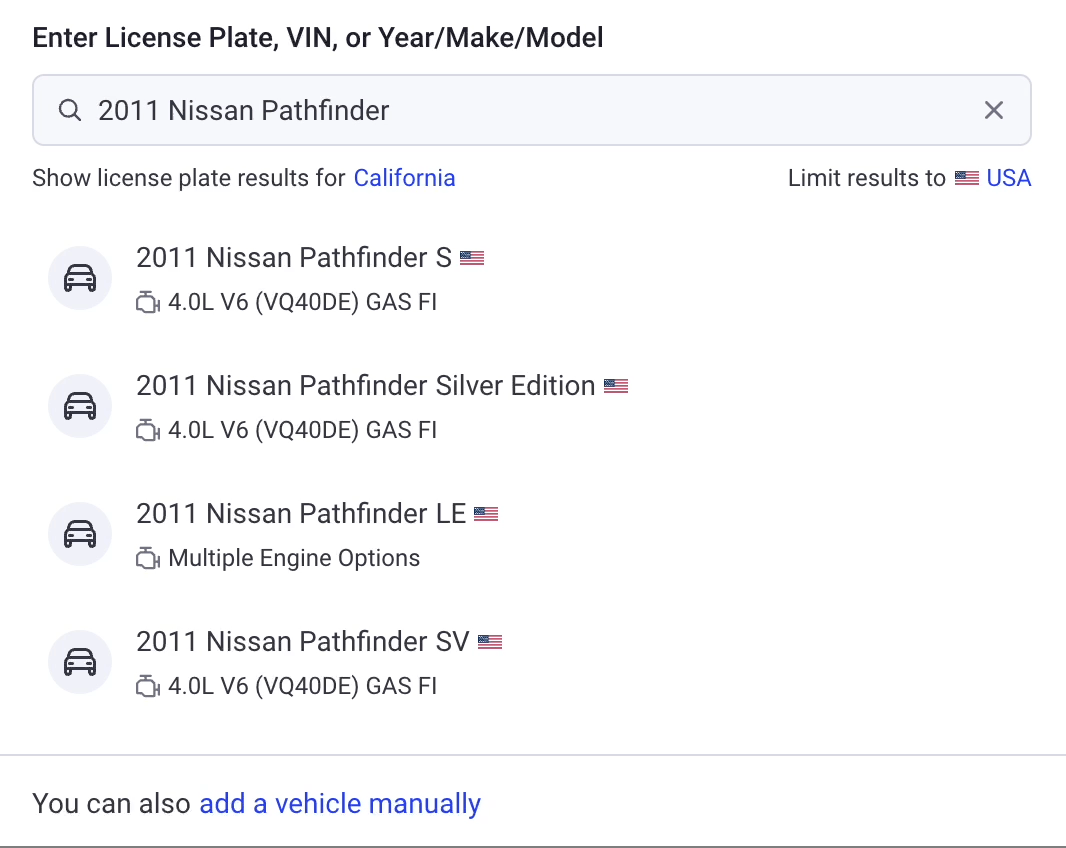Click the car icon for the Silver Edition

coord(80,406)
